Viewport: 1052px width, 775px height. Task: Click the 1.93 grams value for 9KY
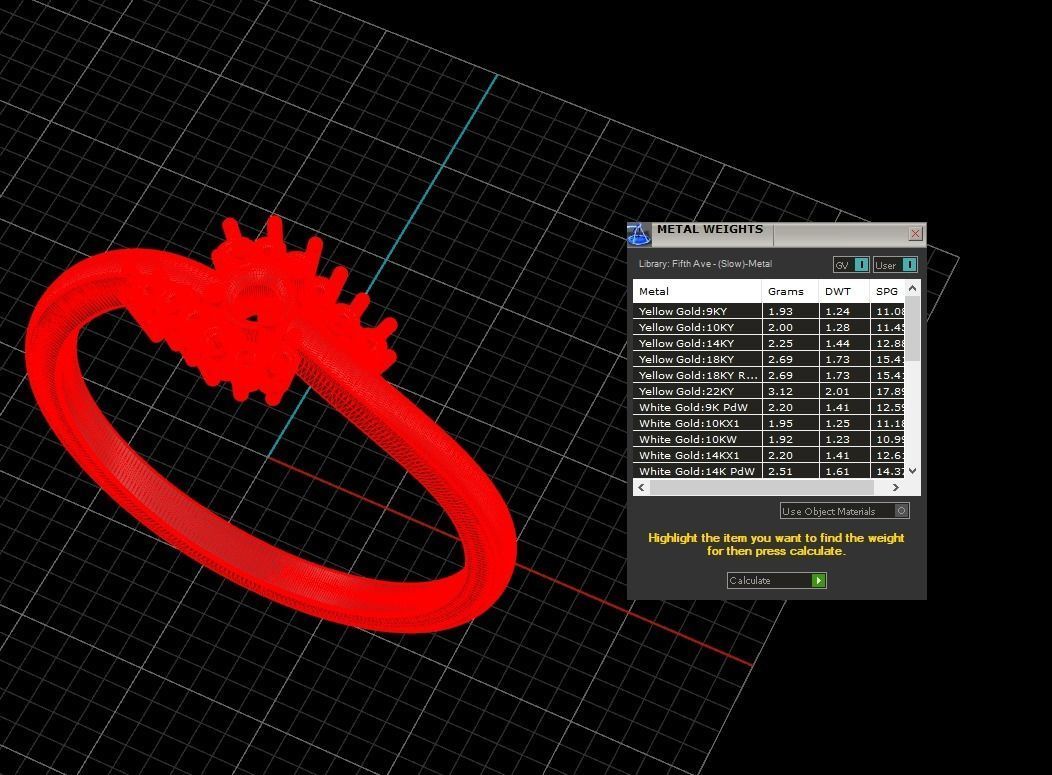click(780, 311)
